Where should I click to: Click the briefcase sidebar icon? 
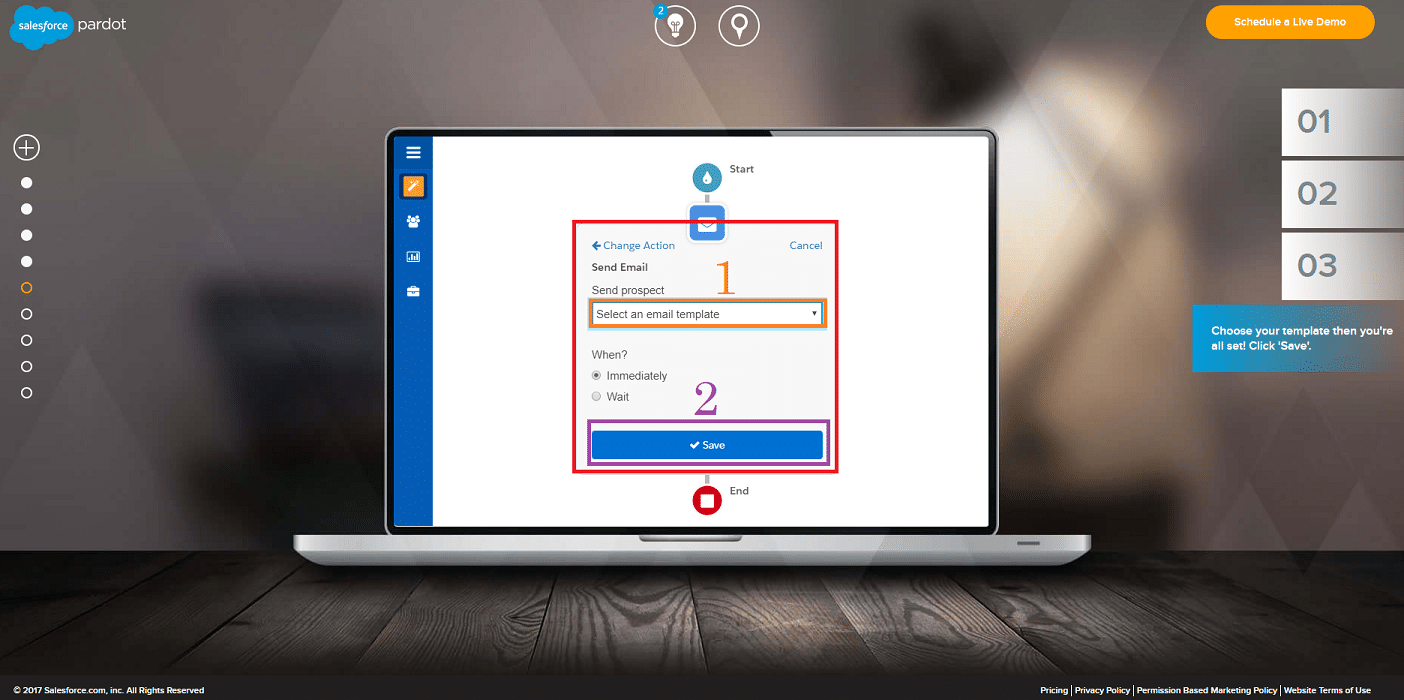click(413, 292)
